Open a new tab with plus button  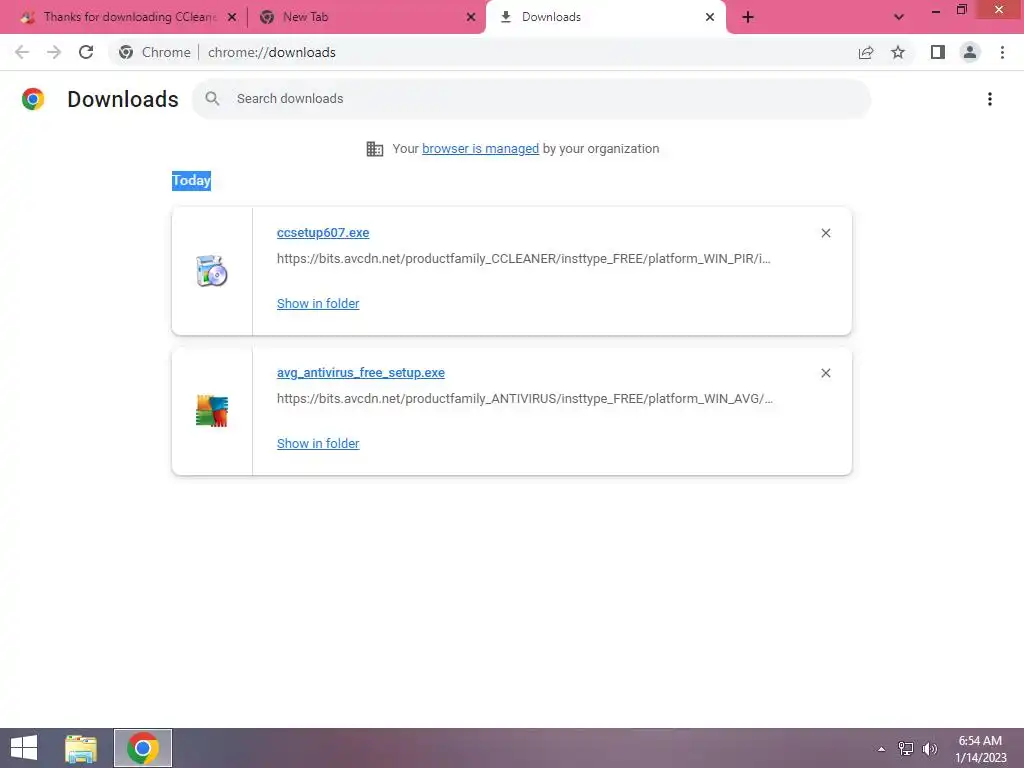pyautogui.click(x=748, y=17)
